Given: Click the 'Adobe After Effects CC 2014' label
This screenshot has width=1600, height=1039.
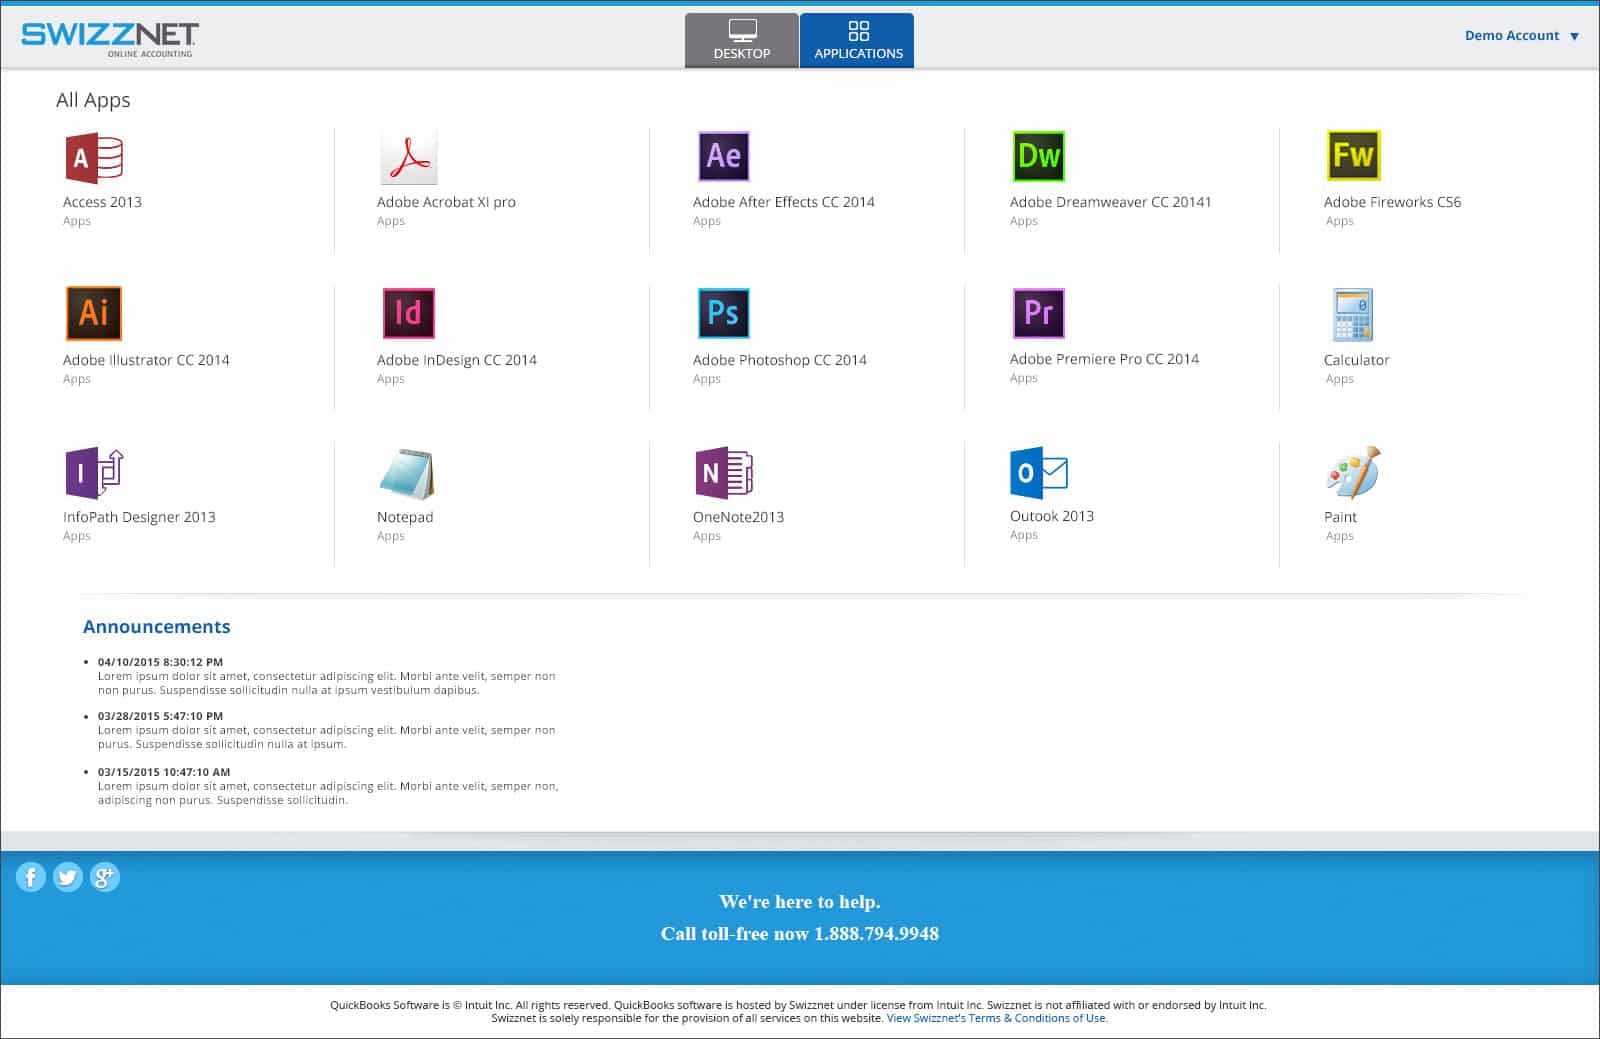Looking at the screenshot, I should pyautogui.click(x=784, y=202).
